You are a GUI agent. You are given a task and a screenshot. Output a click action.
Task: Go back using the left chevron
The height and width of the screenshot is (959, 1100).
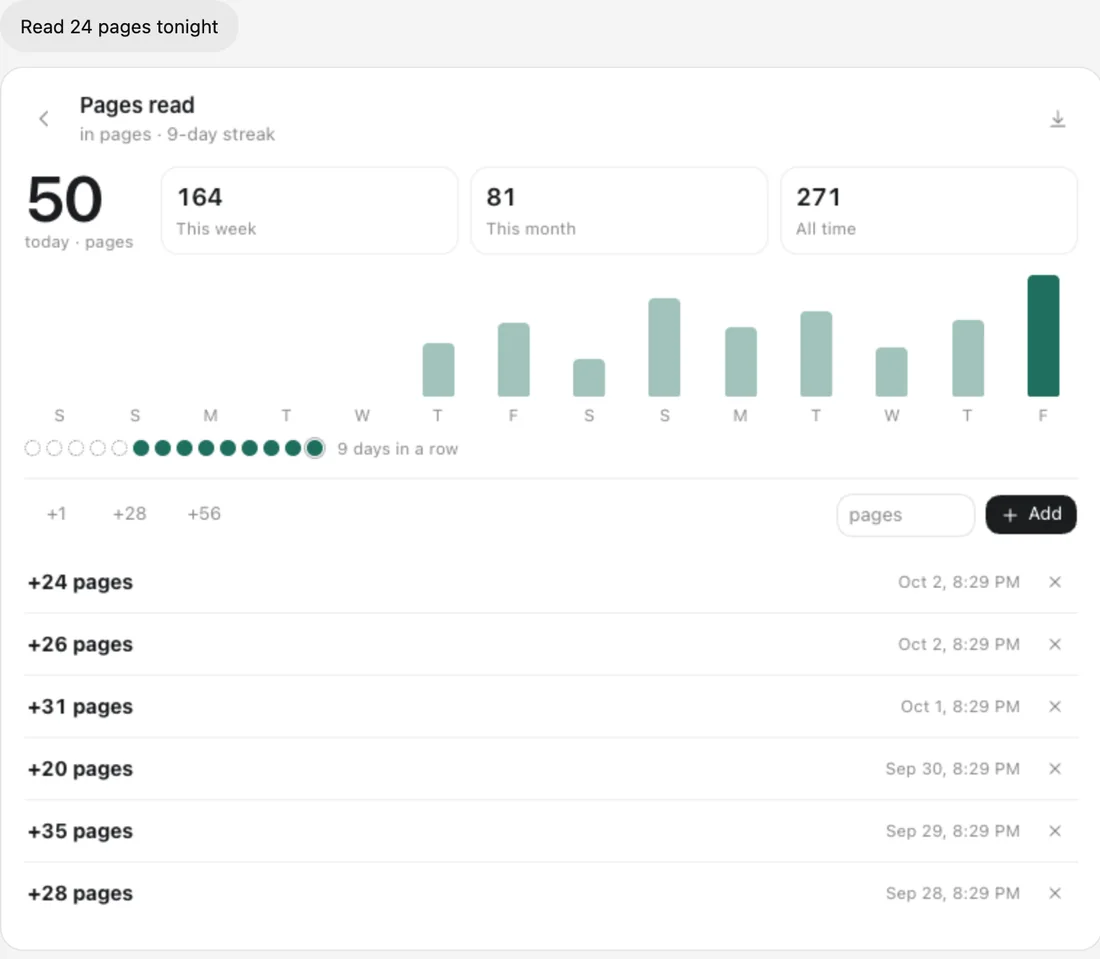click(43, 119)
